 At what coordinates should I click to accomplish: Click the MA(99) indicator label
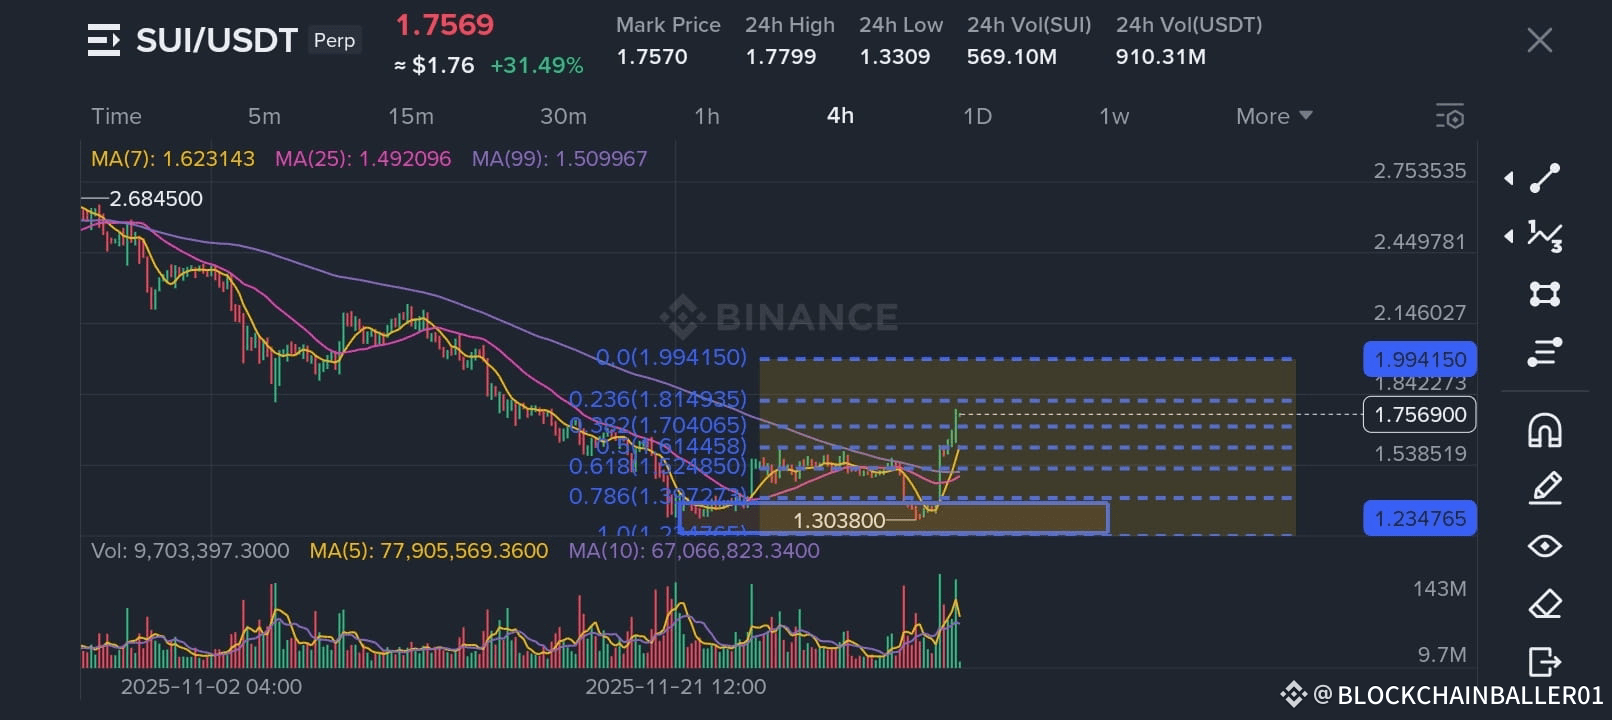pos(560,159)
